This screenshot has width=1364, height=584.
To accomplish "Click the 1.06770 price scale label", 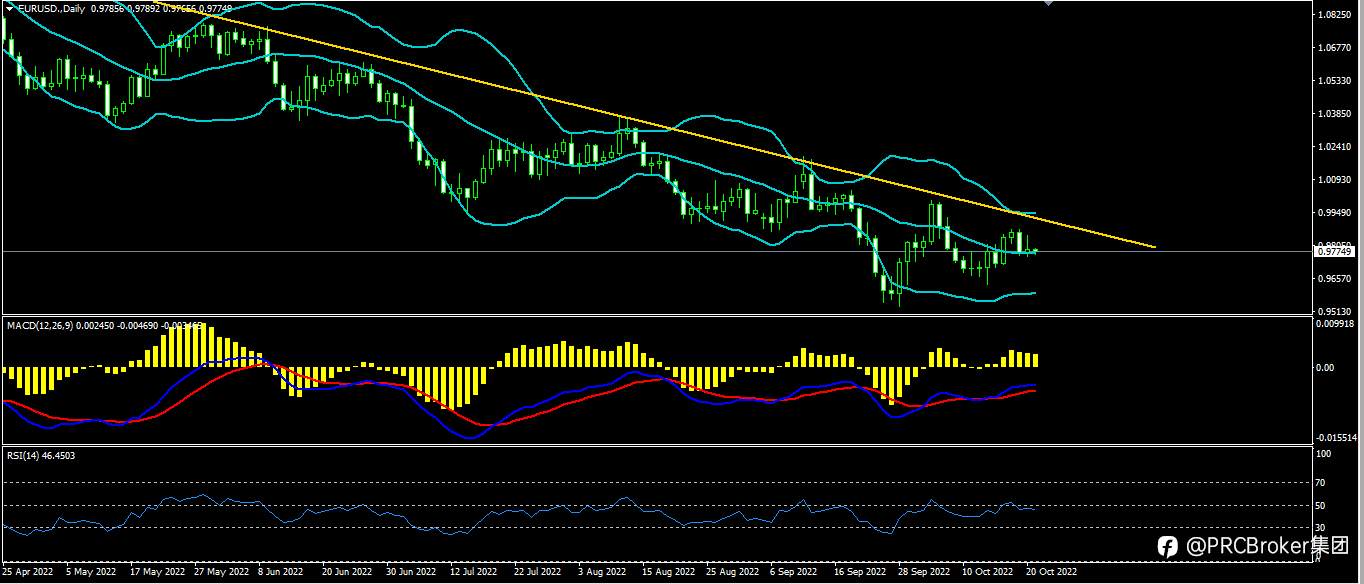I will point(1337,48).
